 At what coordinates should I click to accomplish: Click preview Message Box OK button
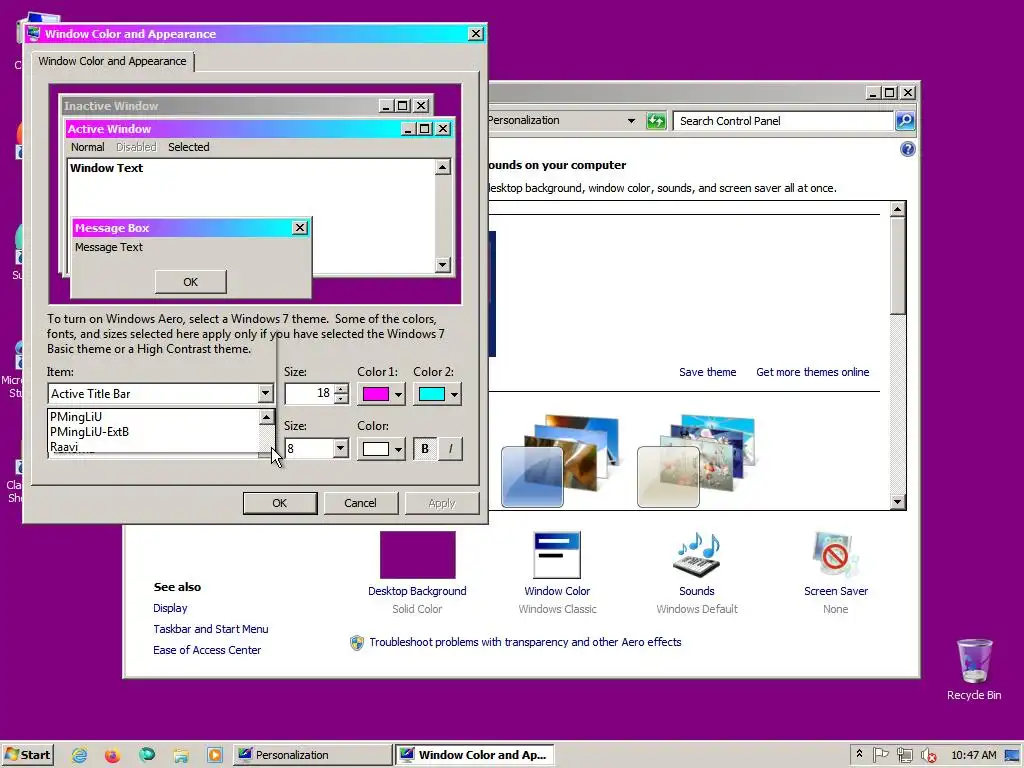tap(191, 282)
